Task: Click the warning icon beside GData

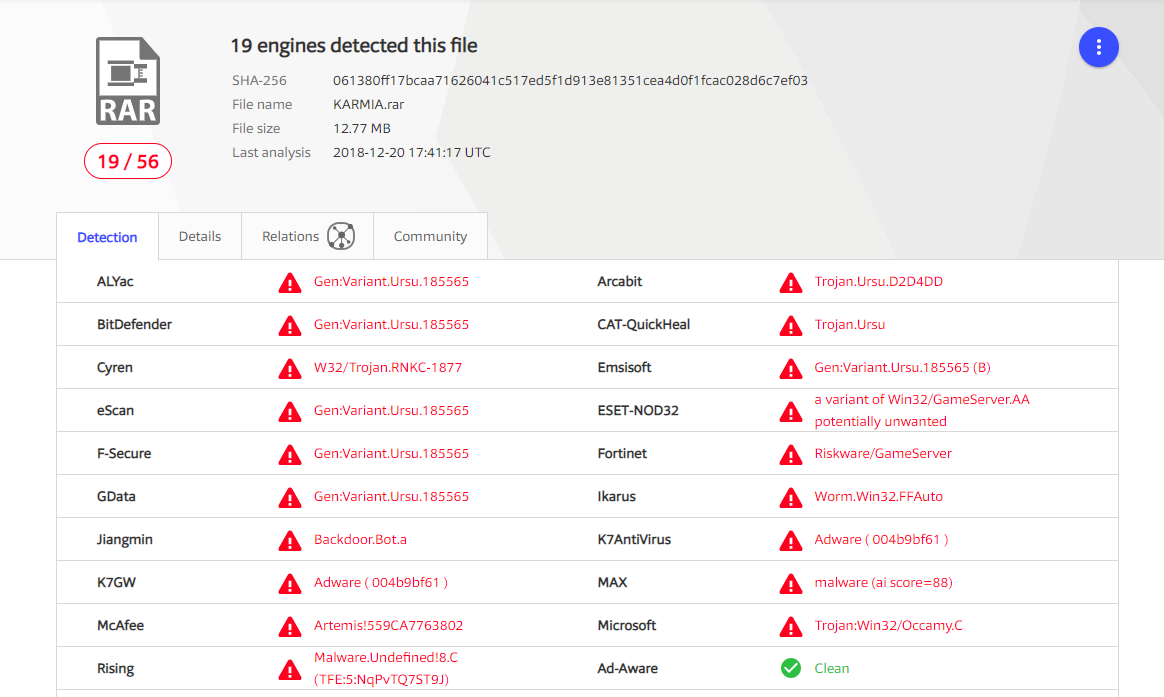Action: pos(290,498)
